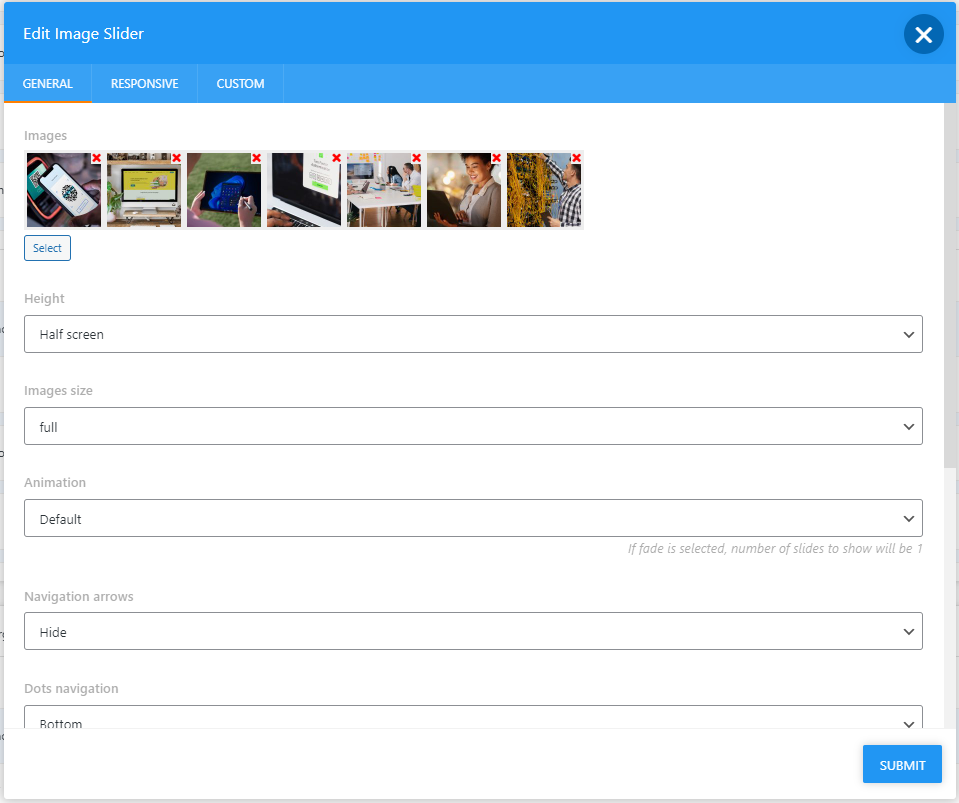Select the tablet with stylus thumbnail
Viewport: 959px width, 803px height.
pos(224,190)
